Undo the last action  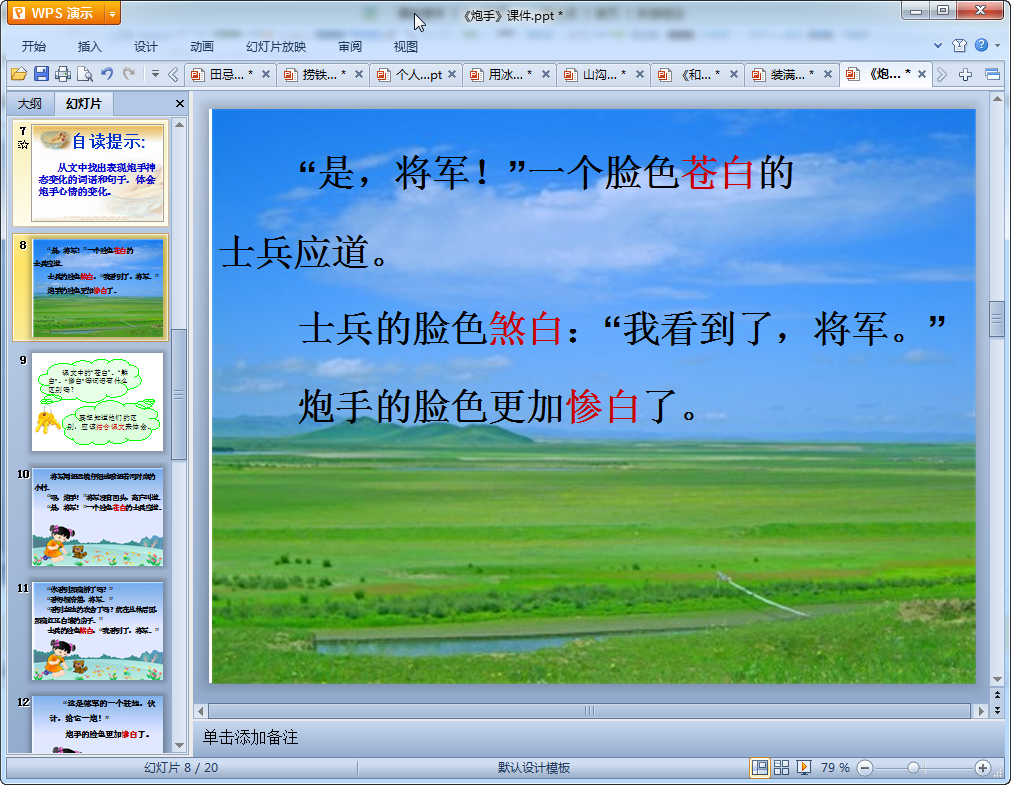tap(107, 74)
